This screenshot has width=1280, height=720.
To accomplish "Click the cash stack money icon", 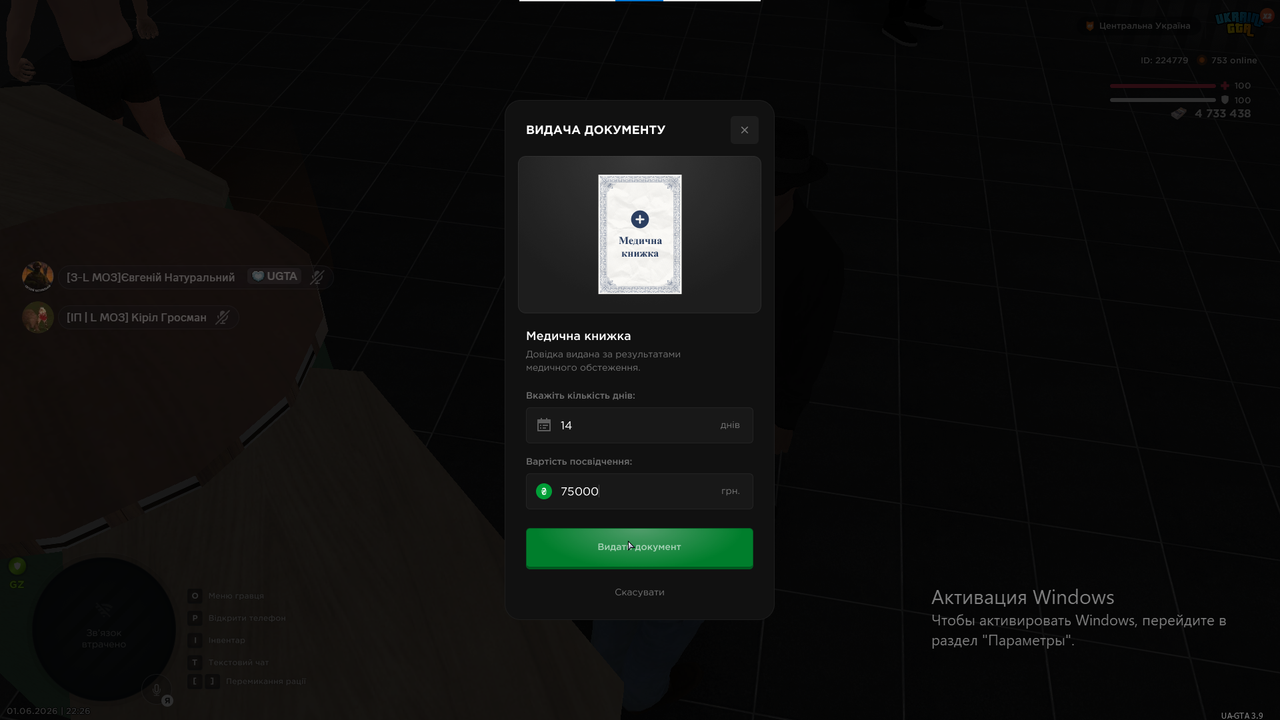I will point(1179,114).
